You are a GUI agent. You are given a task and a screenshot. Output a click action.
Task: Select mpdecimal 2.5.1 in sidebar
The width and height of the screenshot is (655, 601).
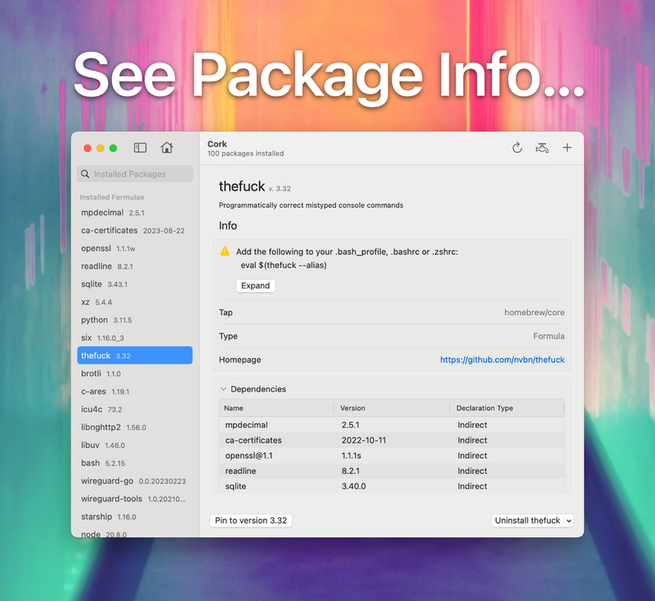(135, 213)
